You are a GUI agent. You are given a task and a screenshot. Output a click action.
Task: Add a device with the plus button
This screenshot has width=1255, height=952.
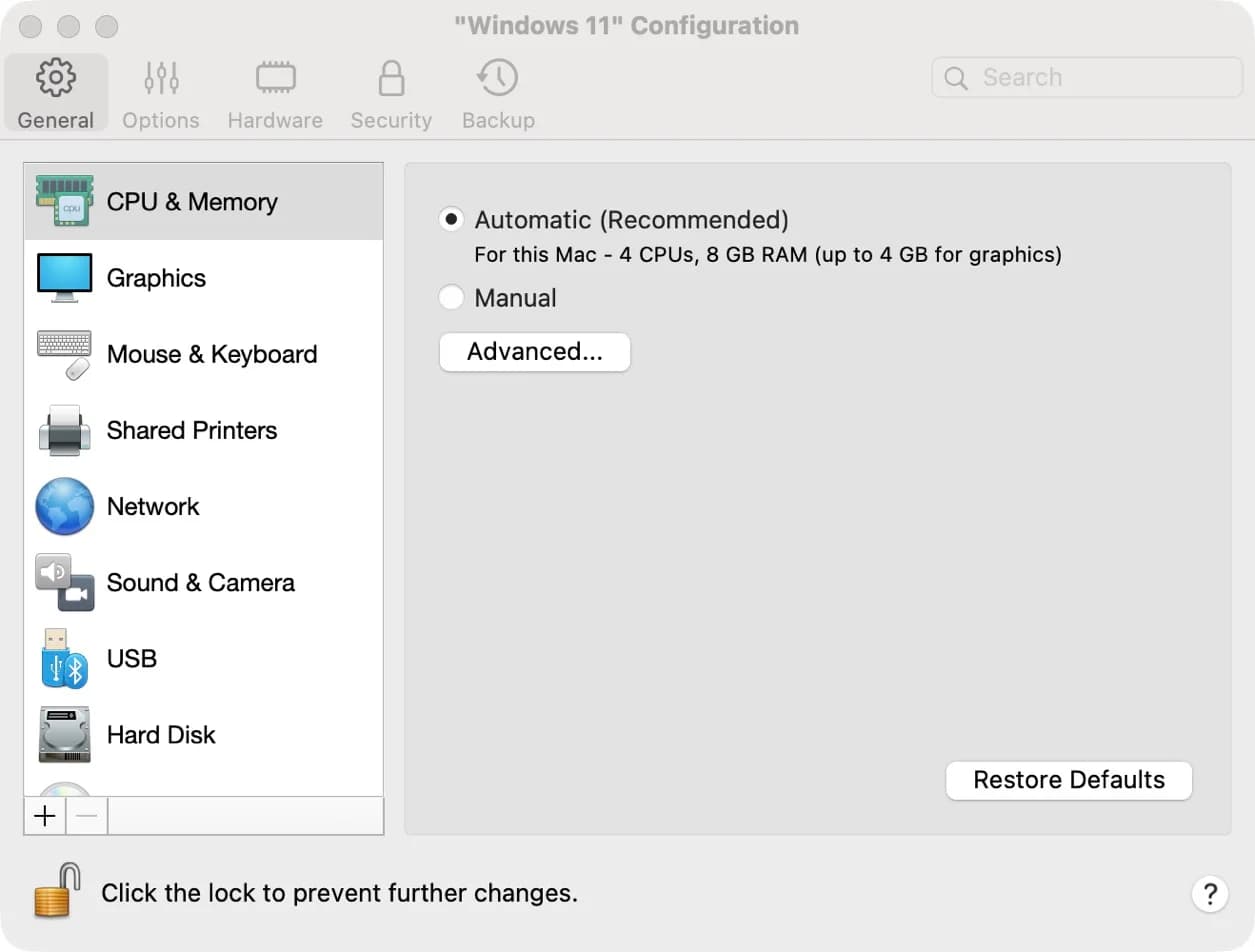coord(45,816)
